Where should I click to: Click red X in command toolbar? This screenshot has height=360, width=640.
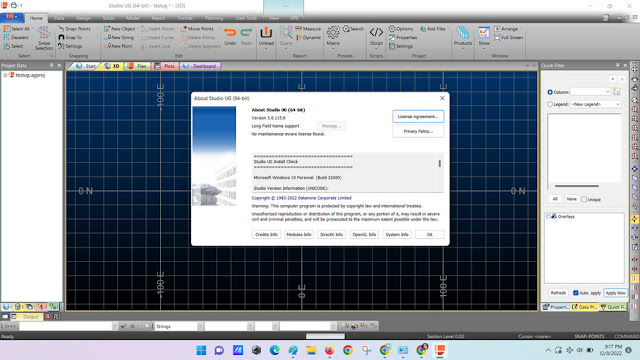133,326
